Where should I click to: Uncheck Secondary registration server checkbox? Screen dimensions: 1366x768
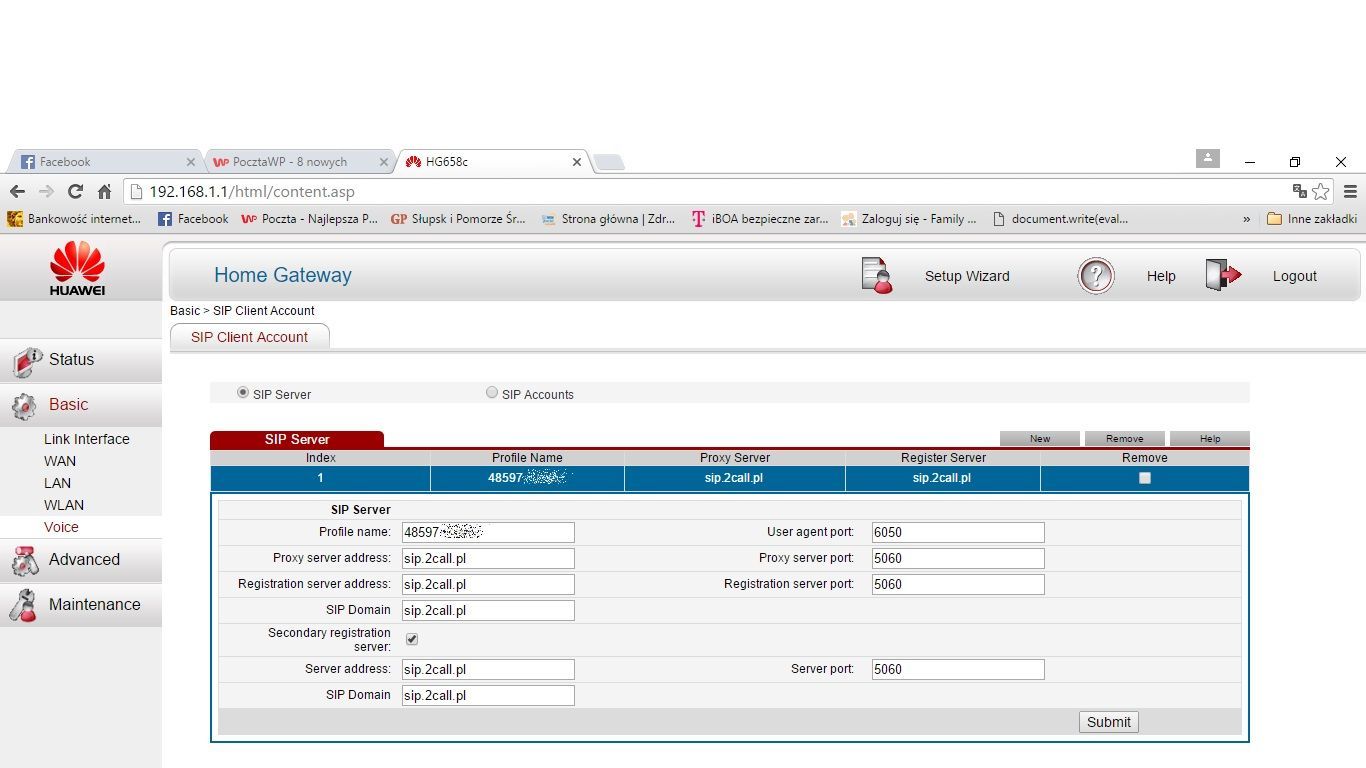coord(412,639)
